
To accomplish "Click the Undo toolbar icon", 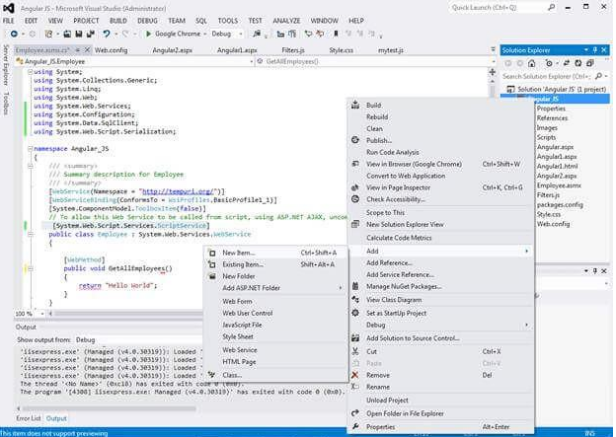I will pyautogui.click(x=106, y=34).
